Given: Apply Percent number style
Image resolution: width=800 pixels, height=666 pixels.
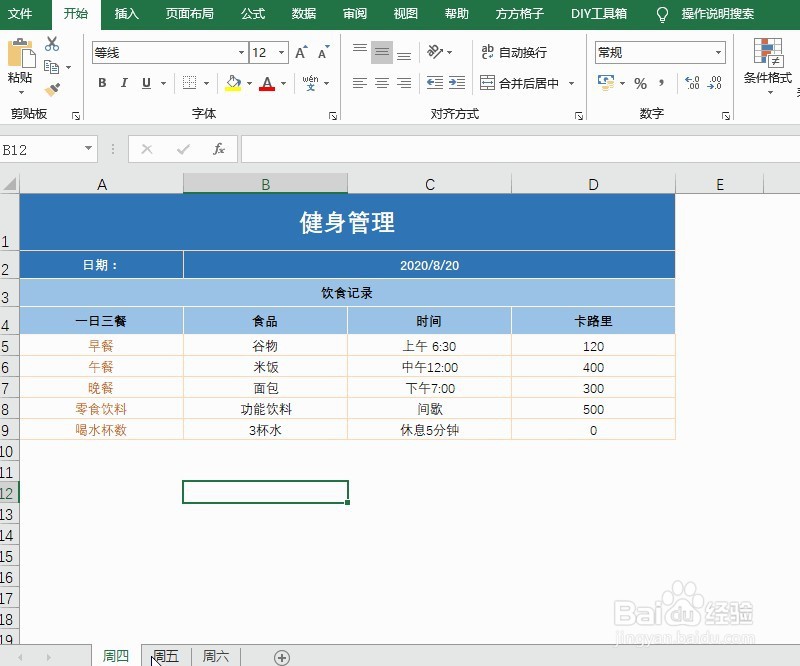Looking at the screenshot, I should pyautogui.click(x=640, y=84).
